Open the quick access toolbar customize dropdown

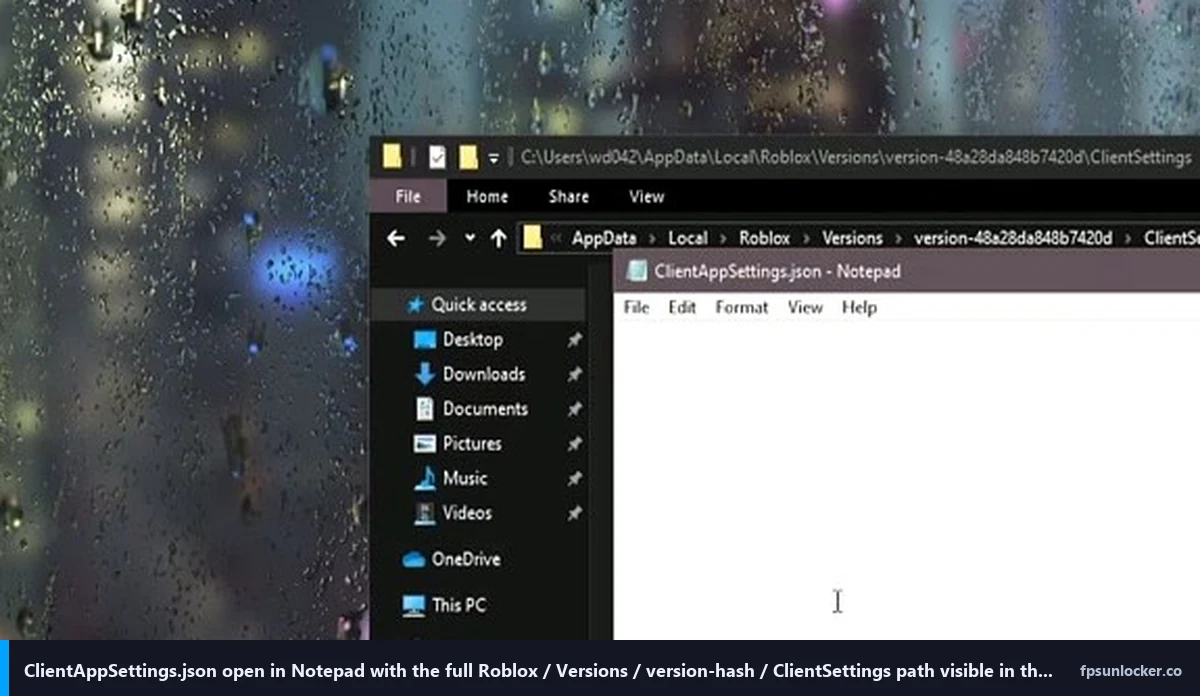[493, 158]
